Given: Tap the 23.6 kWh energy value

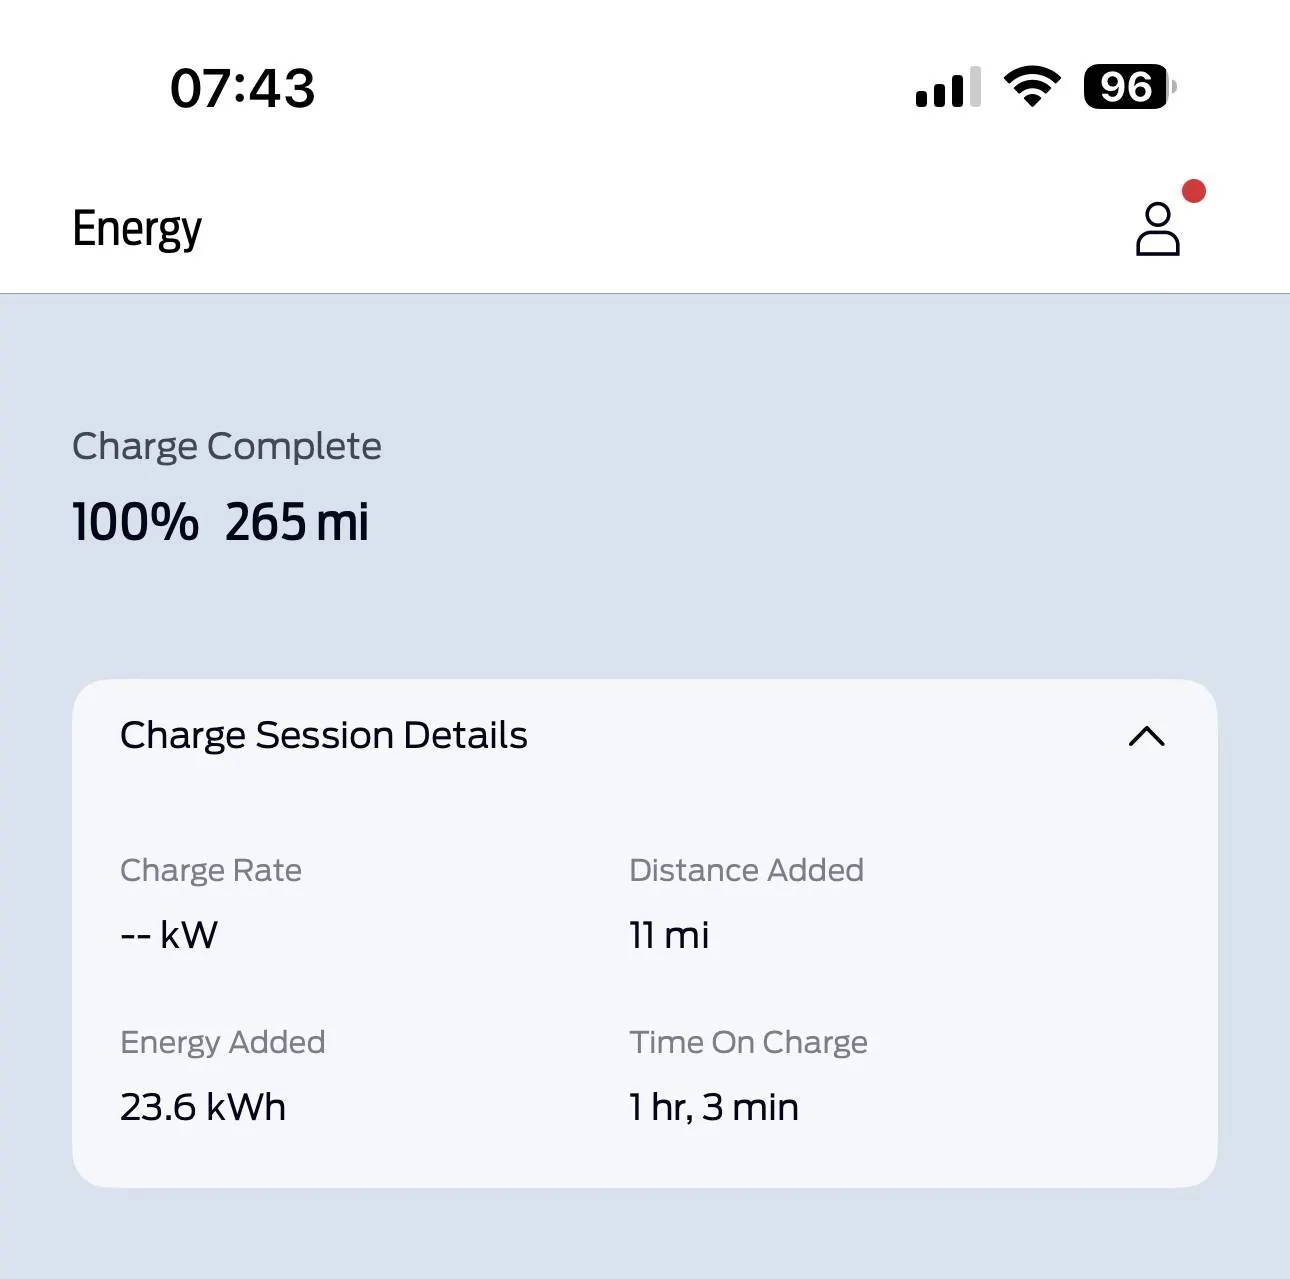Looking at the screenshot, I should pos(203,1107).
